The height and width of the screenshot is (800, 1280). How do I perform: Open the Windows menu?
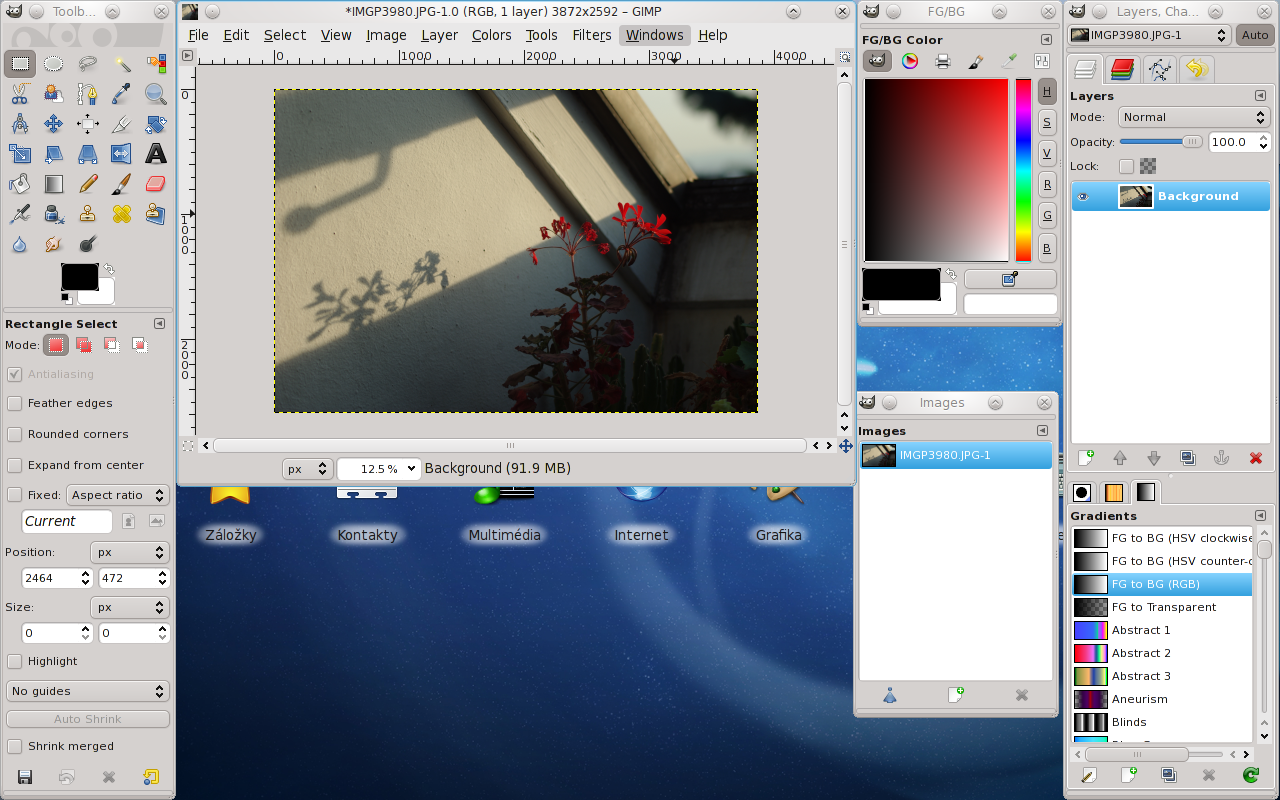pos(655,35)
